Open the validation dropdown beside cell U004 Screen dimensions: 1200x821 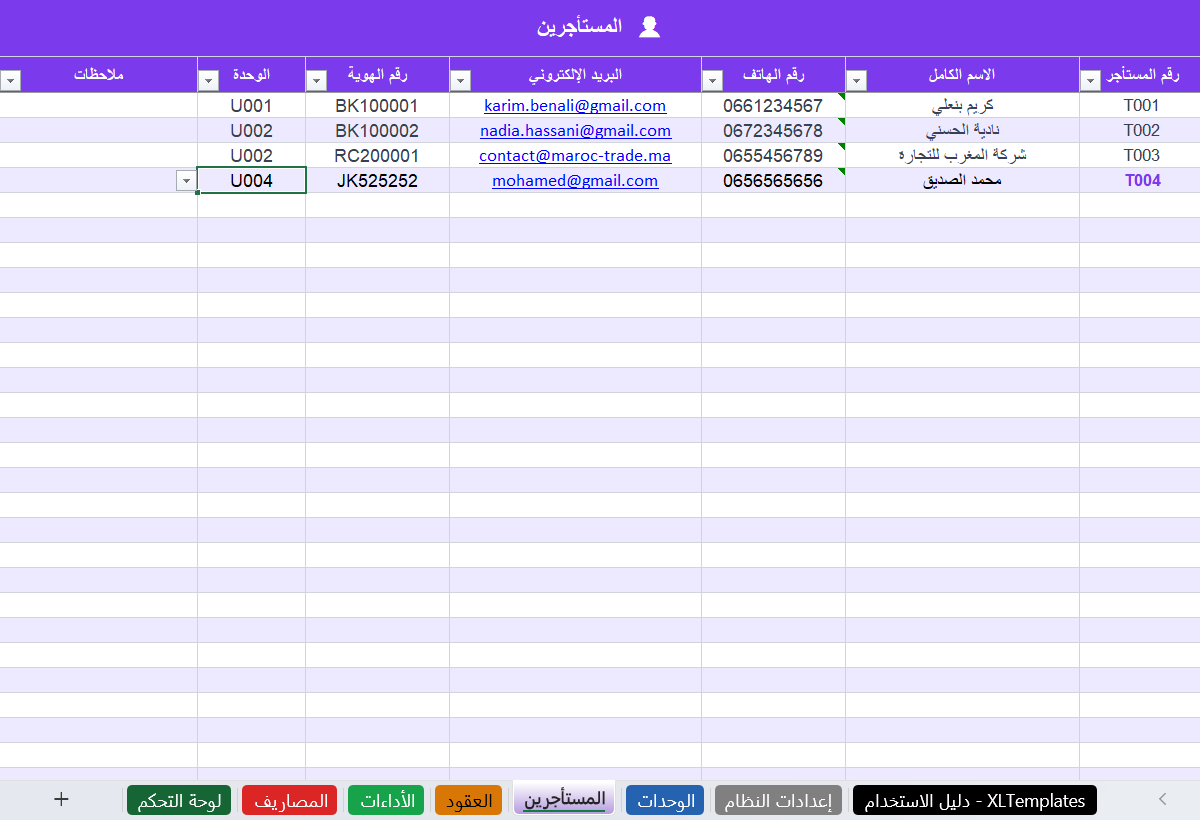click(186, 180)
